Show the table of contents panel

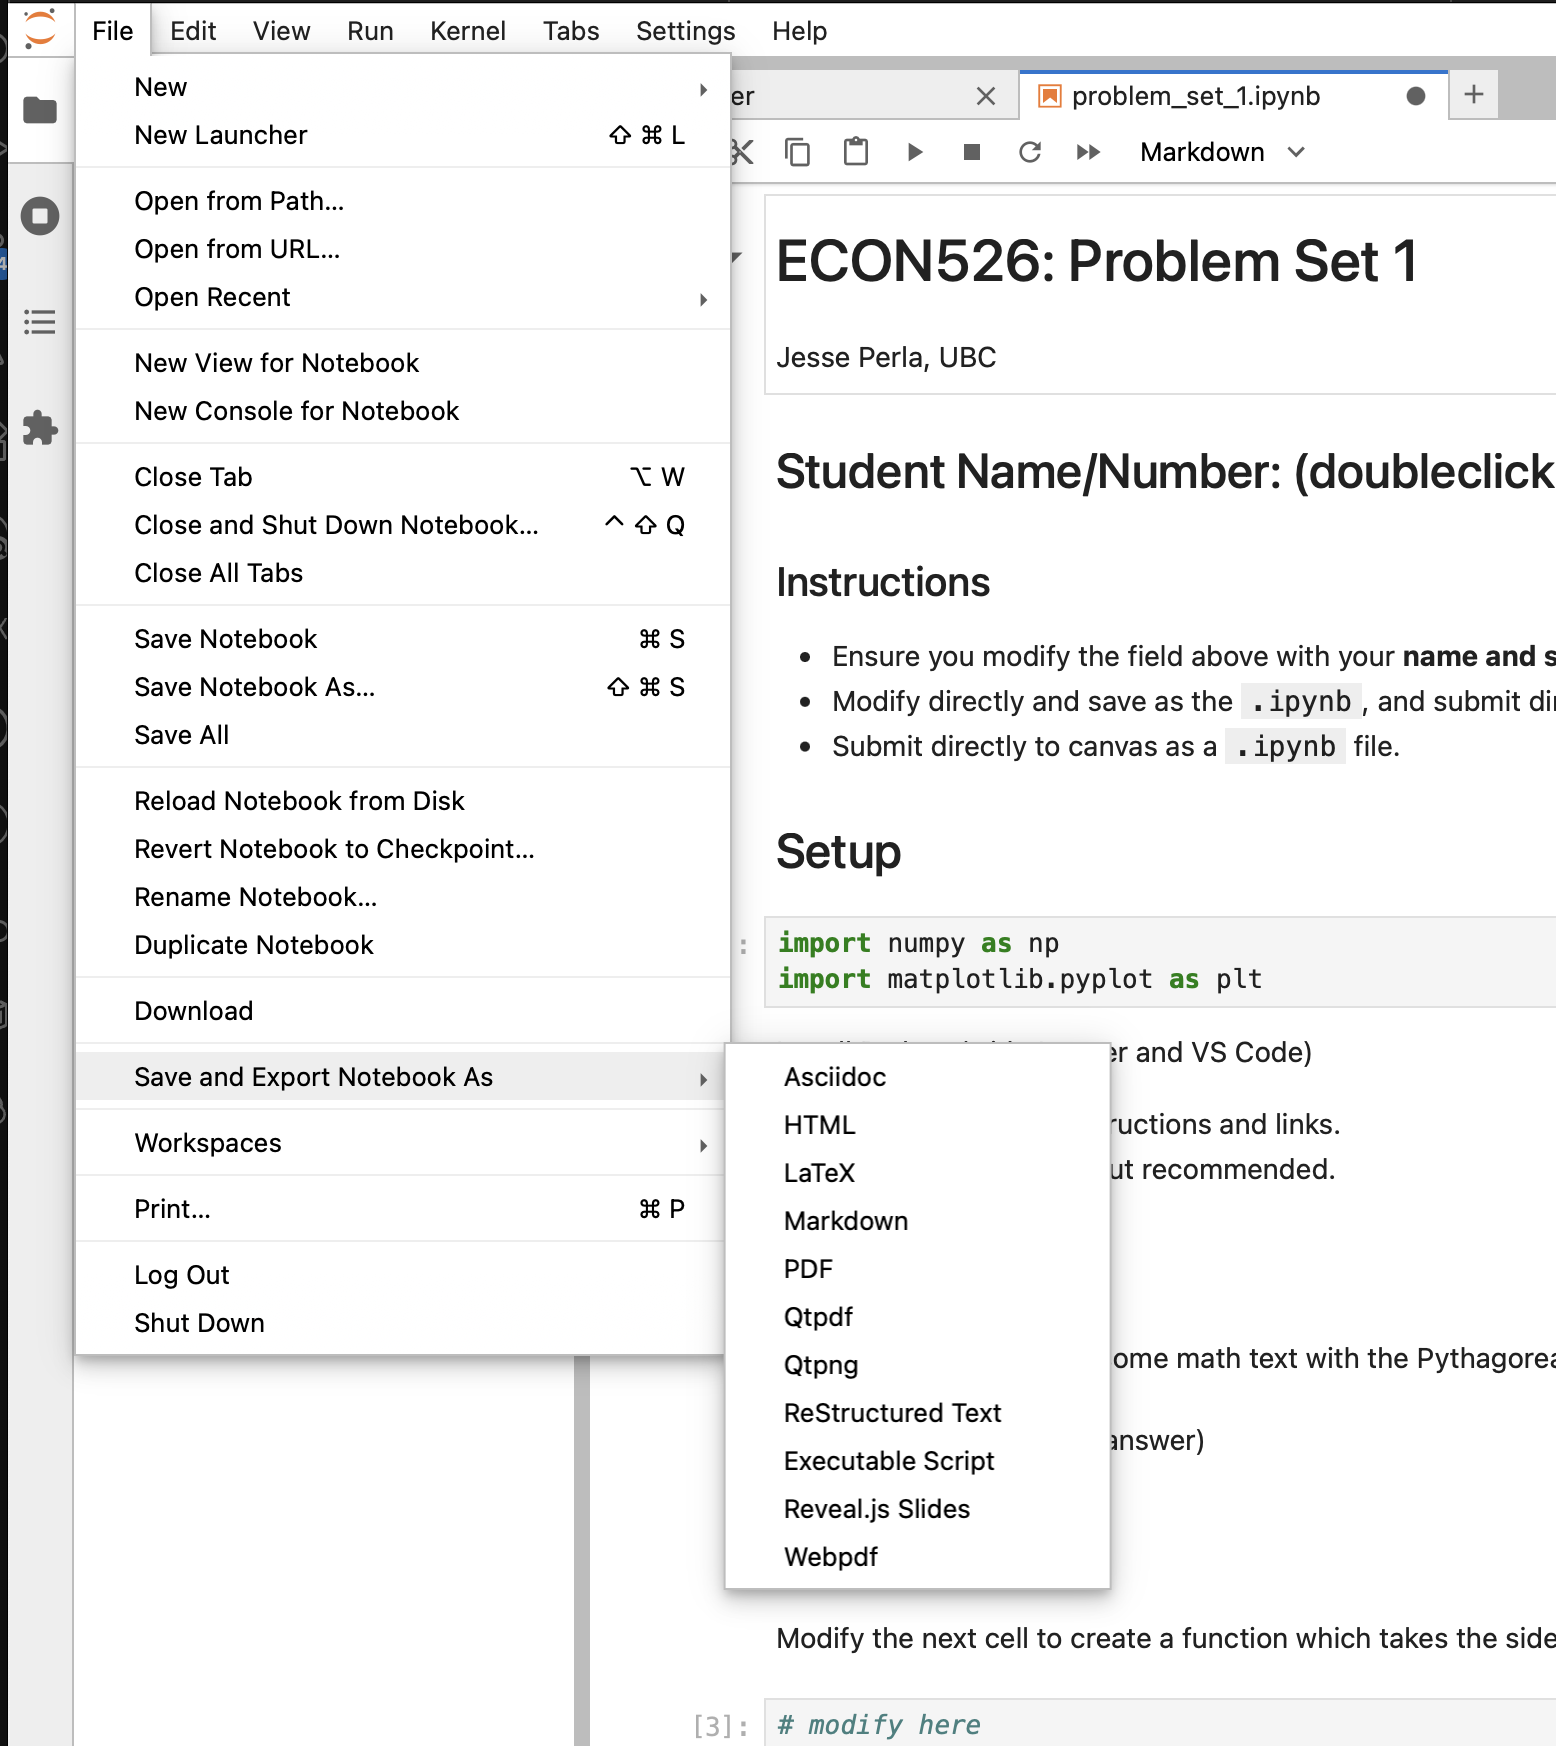[40, 322]
